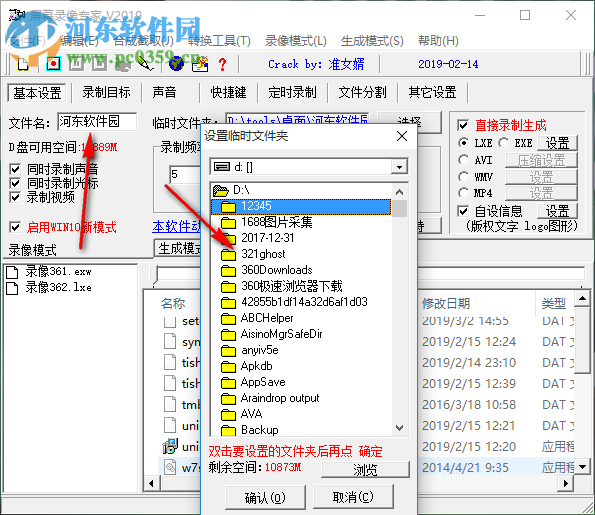Screen dimensions: 595x515
Task: Switch to 其它设置 tab
Action: (432, 93)
